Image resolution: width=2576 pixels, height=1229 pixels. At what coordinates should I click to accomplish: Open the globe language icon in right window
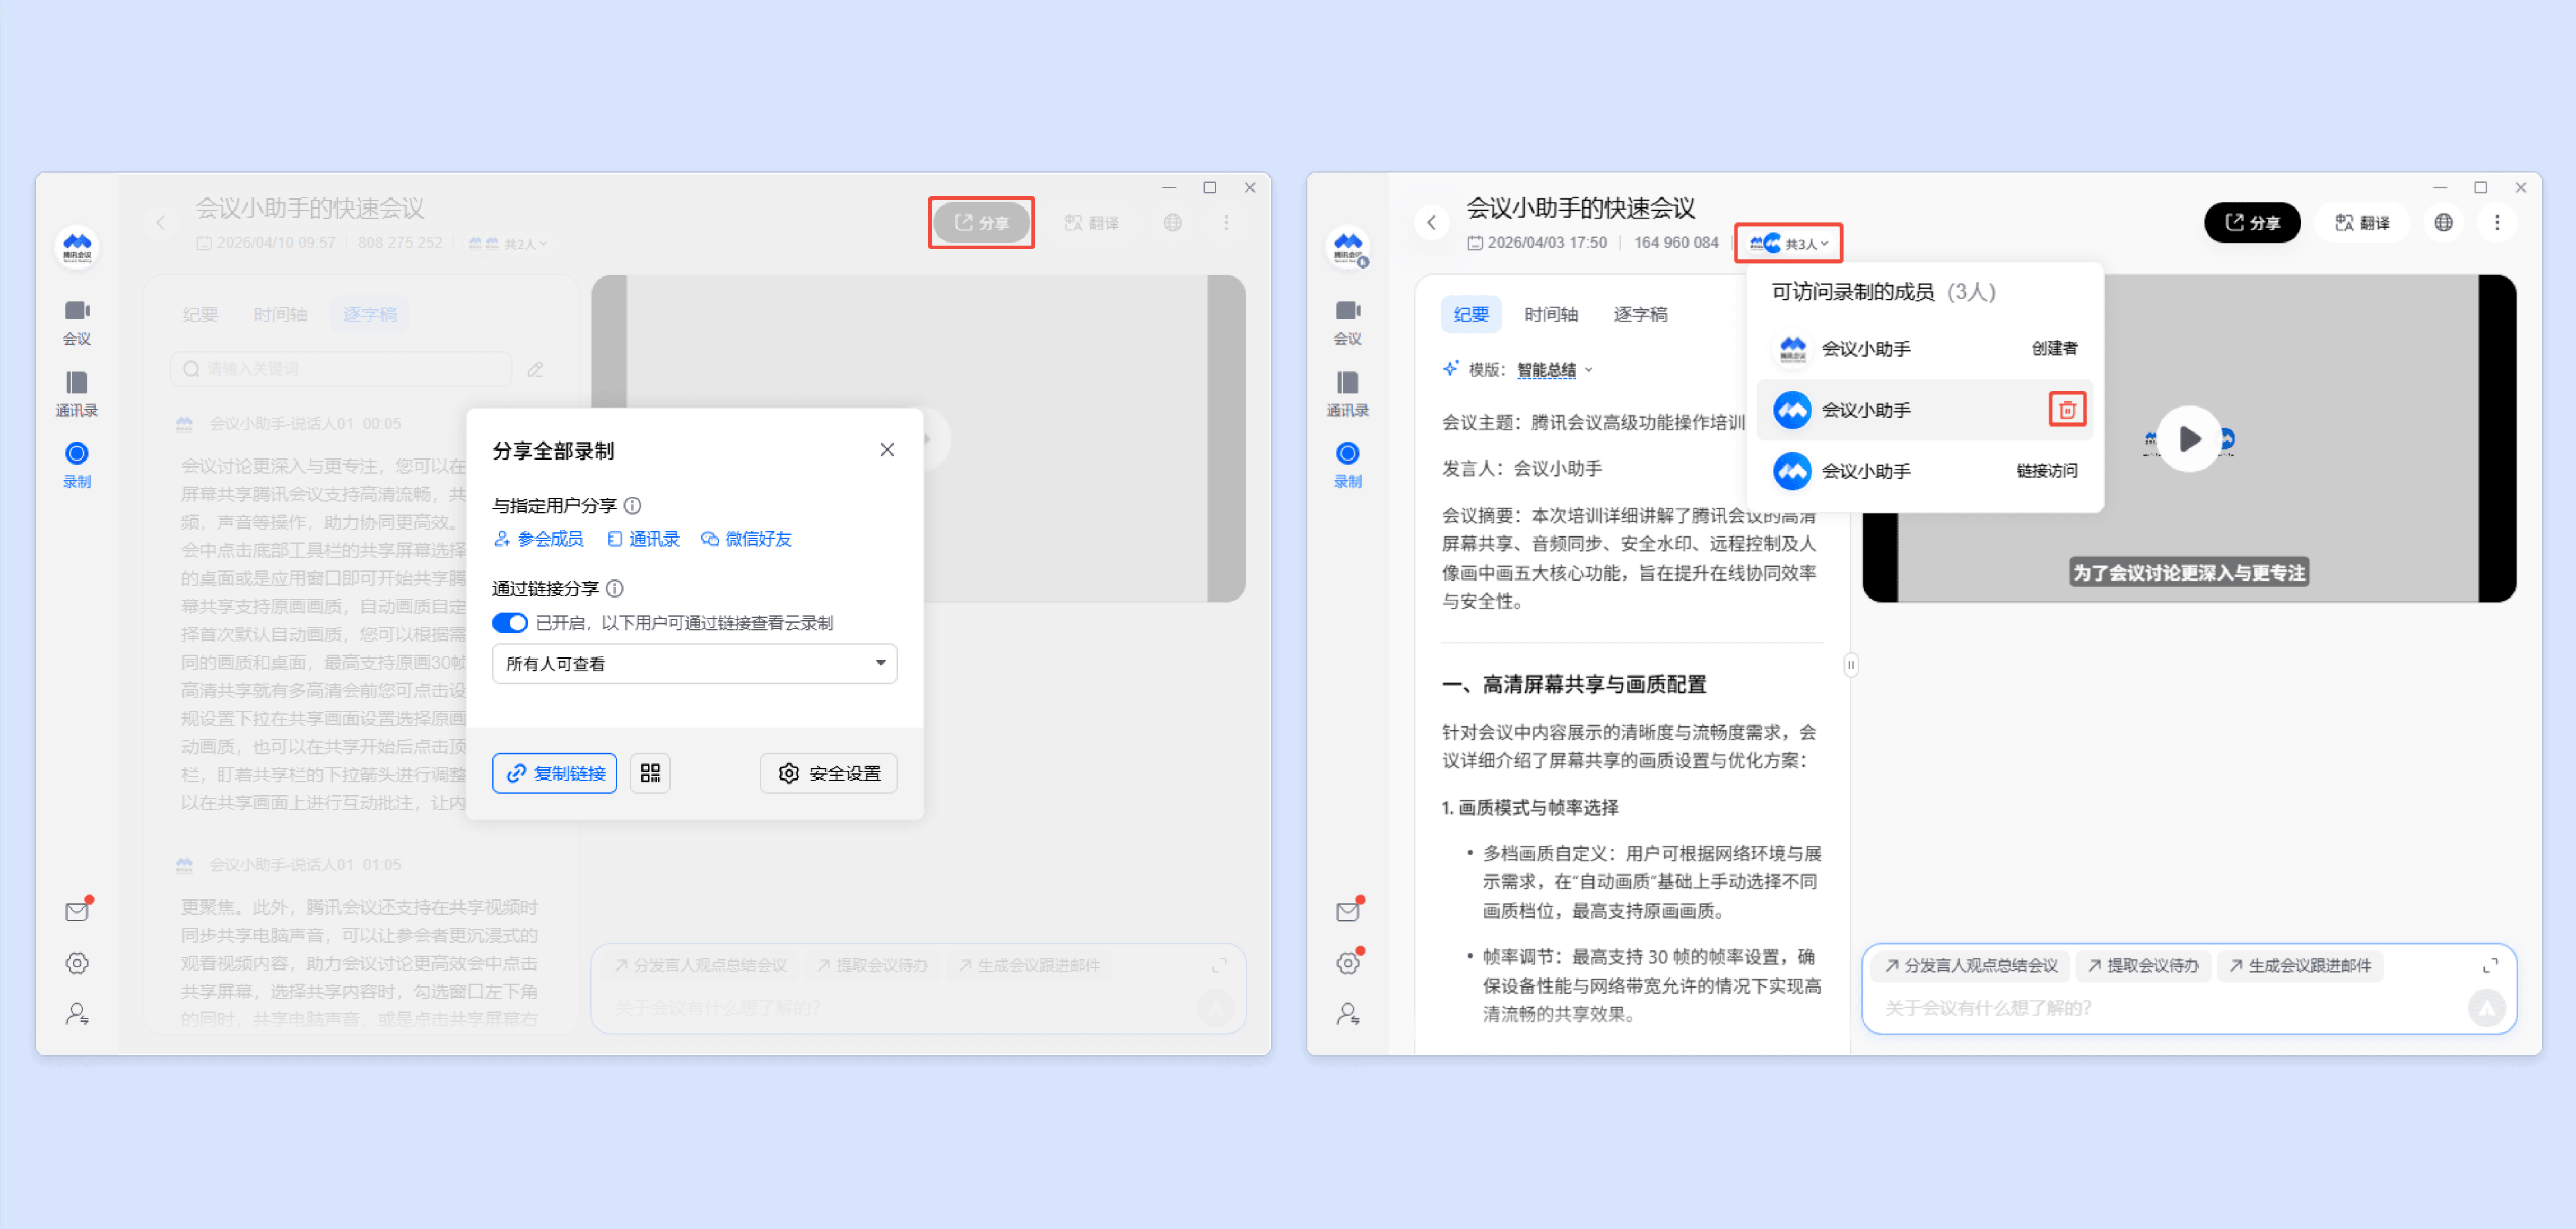2443,222
